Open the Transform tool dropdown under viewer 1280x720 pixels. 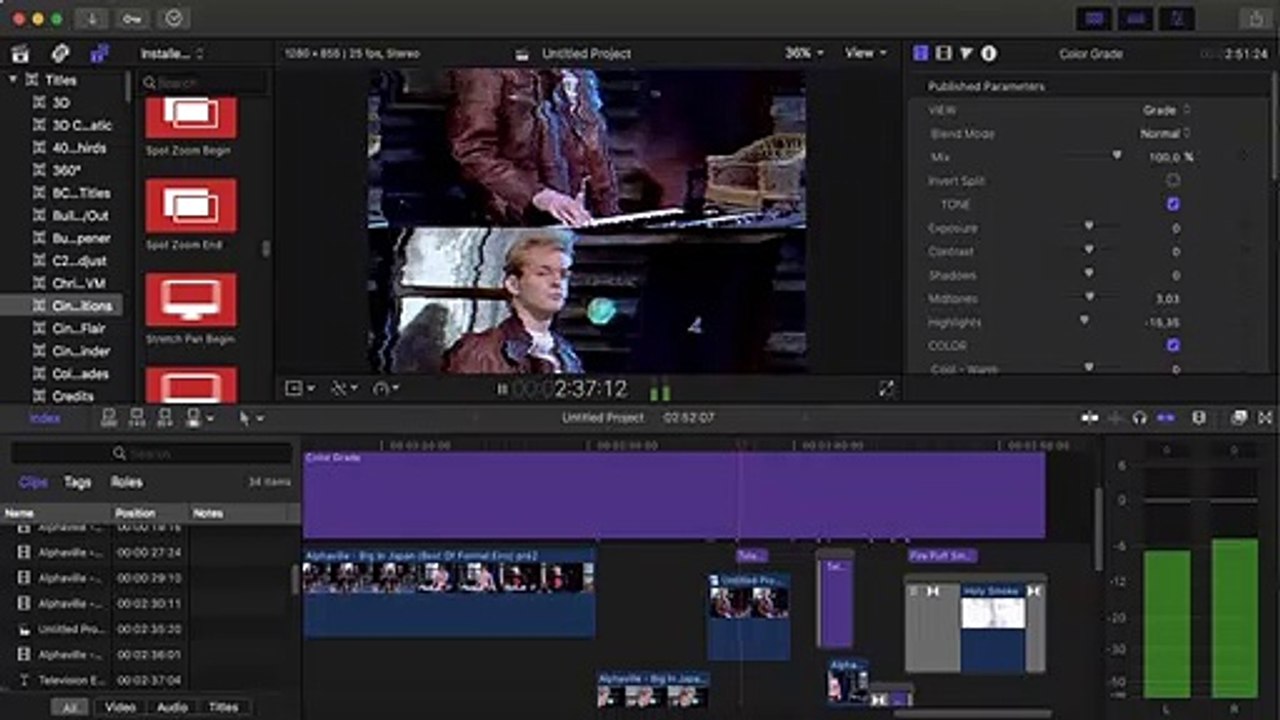pyautogui.click(x=299, y=389)
